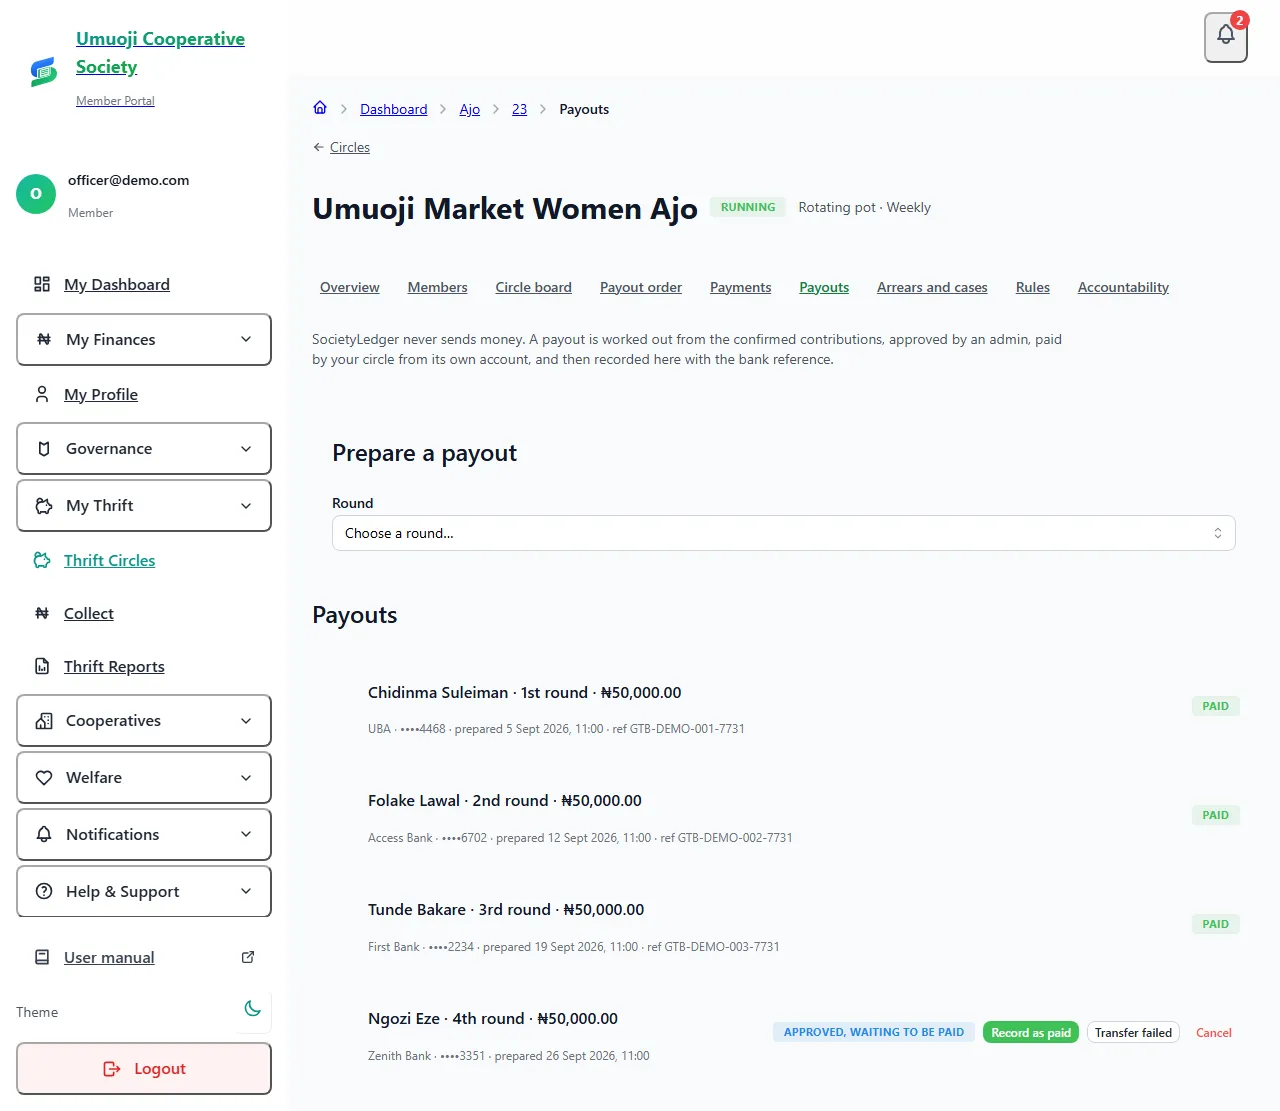Click breadcrumb link 23
Viewport: 1280px width, 1111px height.
[x=520, y=109]
